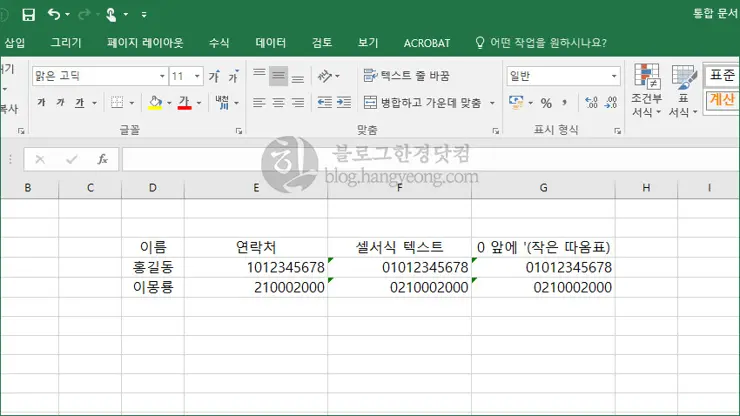Select the 표준 cell style
The width and height of the screenshot is (740, 416).
722,76
